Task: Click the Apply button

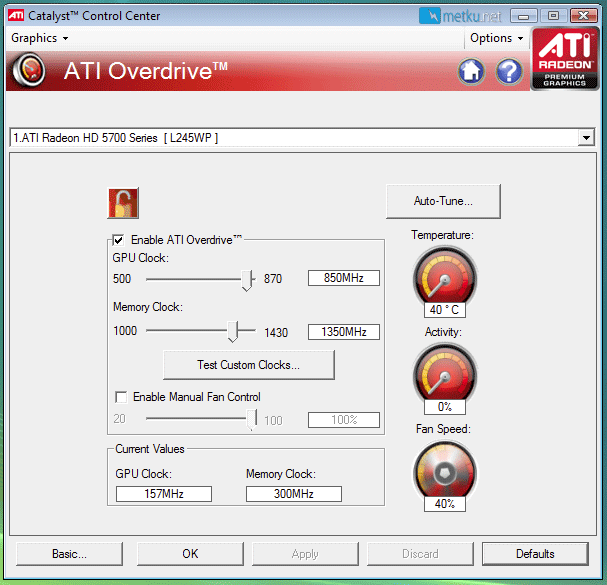Action: (305, 554)
